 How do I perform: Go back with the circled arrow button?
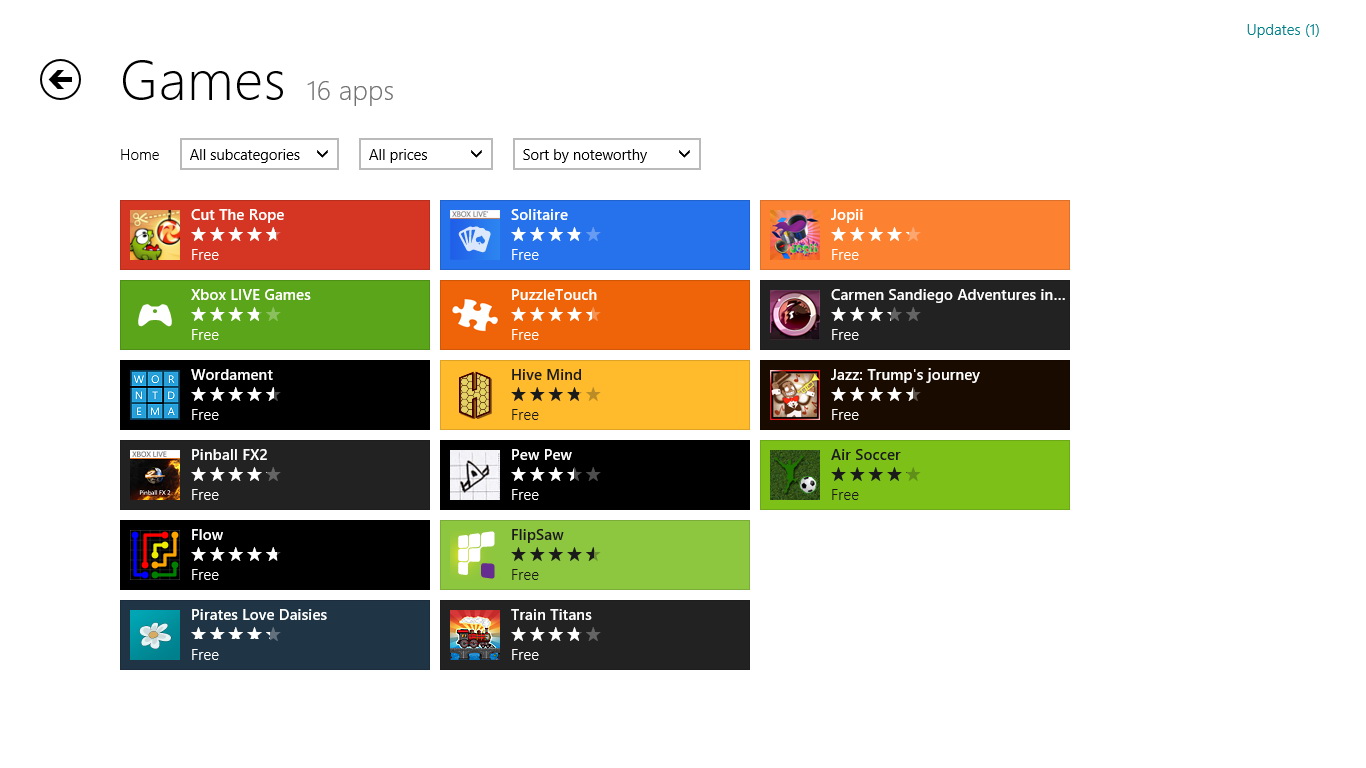click(60, 79)
